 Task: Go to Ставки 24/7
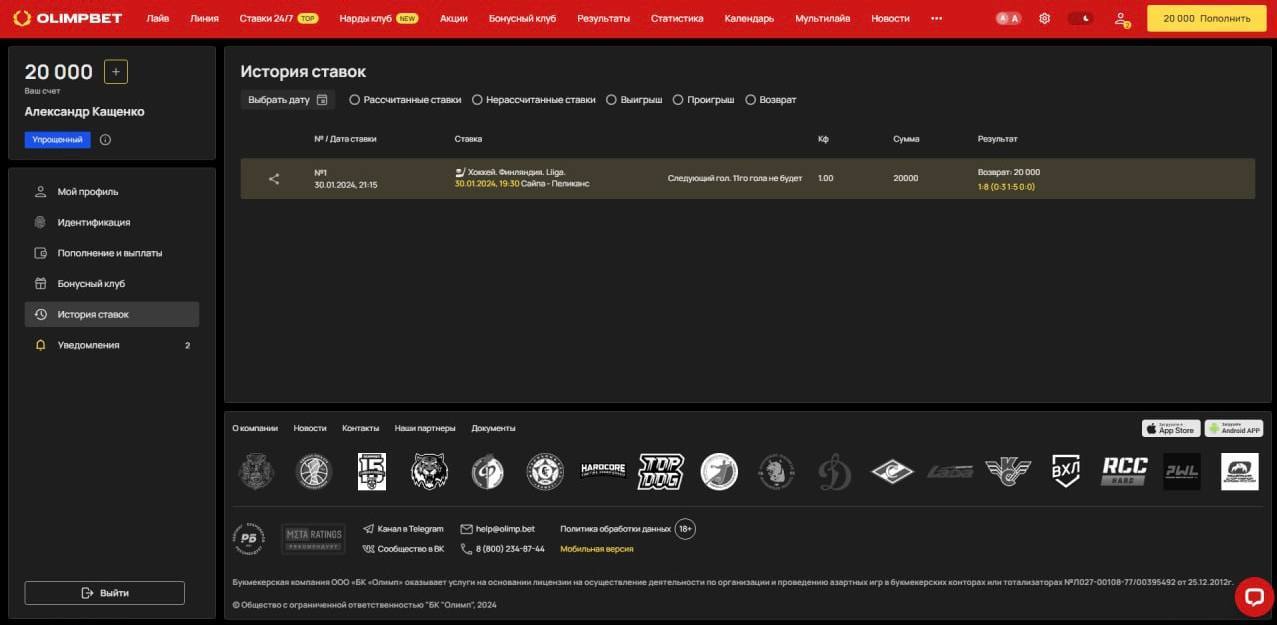click(278, 18)
